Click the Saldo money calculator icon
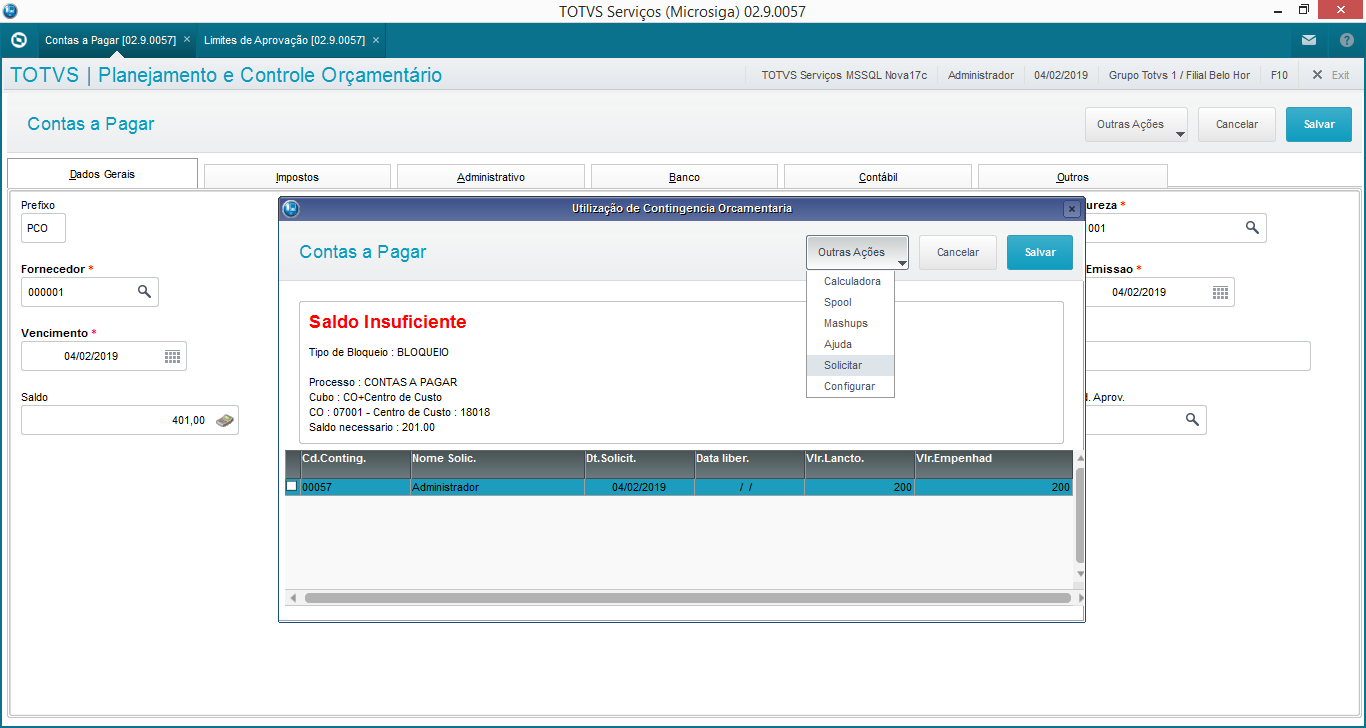This screenshot has width=1366, height=728. (226, 420)
